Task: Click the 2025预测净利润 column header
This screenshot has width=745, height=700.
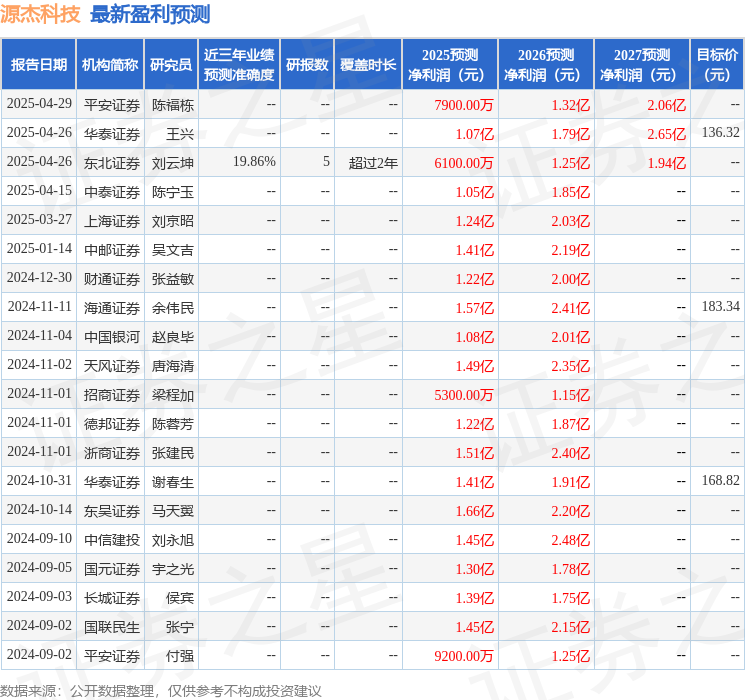Action: (x=450, y=65)
